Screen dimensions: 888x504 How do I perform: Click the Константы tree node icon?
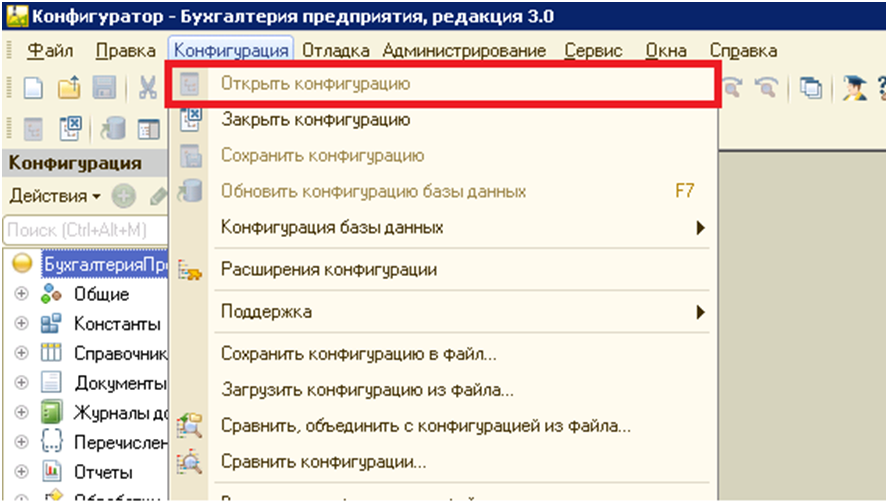(x=51, y=324)
